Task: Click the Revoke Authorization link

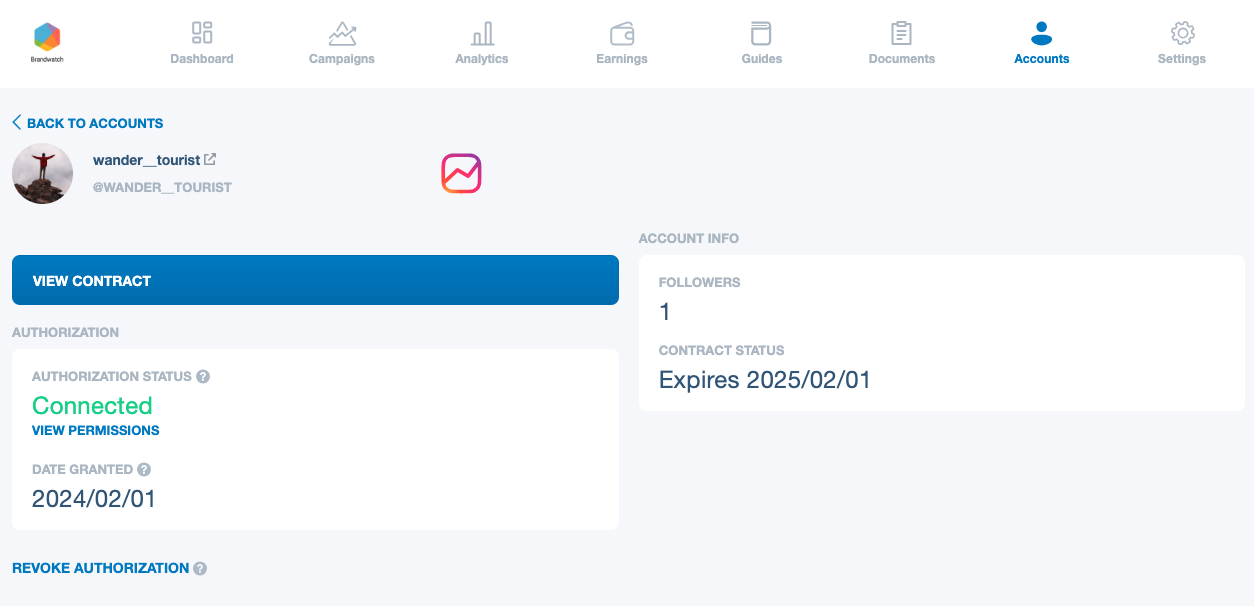Action: pos(100,568)
